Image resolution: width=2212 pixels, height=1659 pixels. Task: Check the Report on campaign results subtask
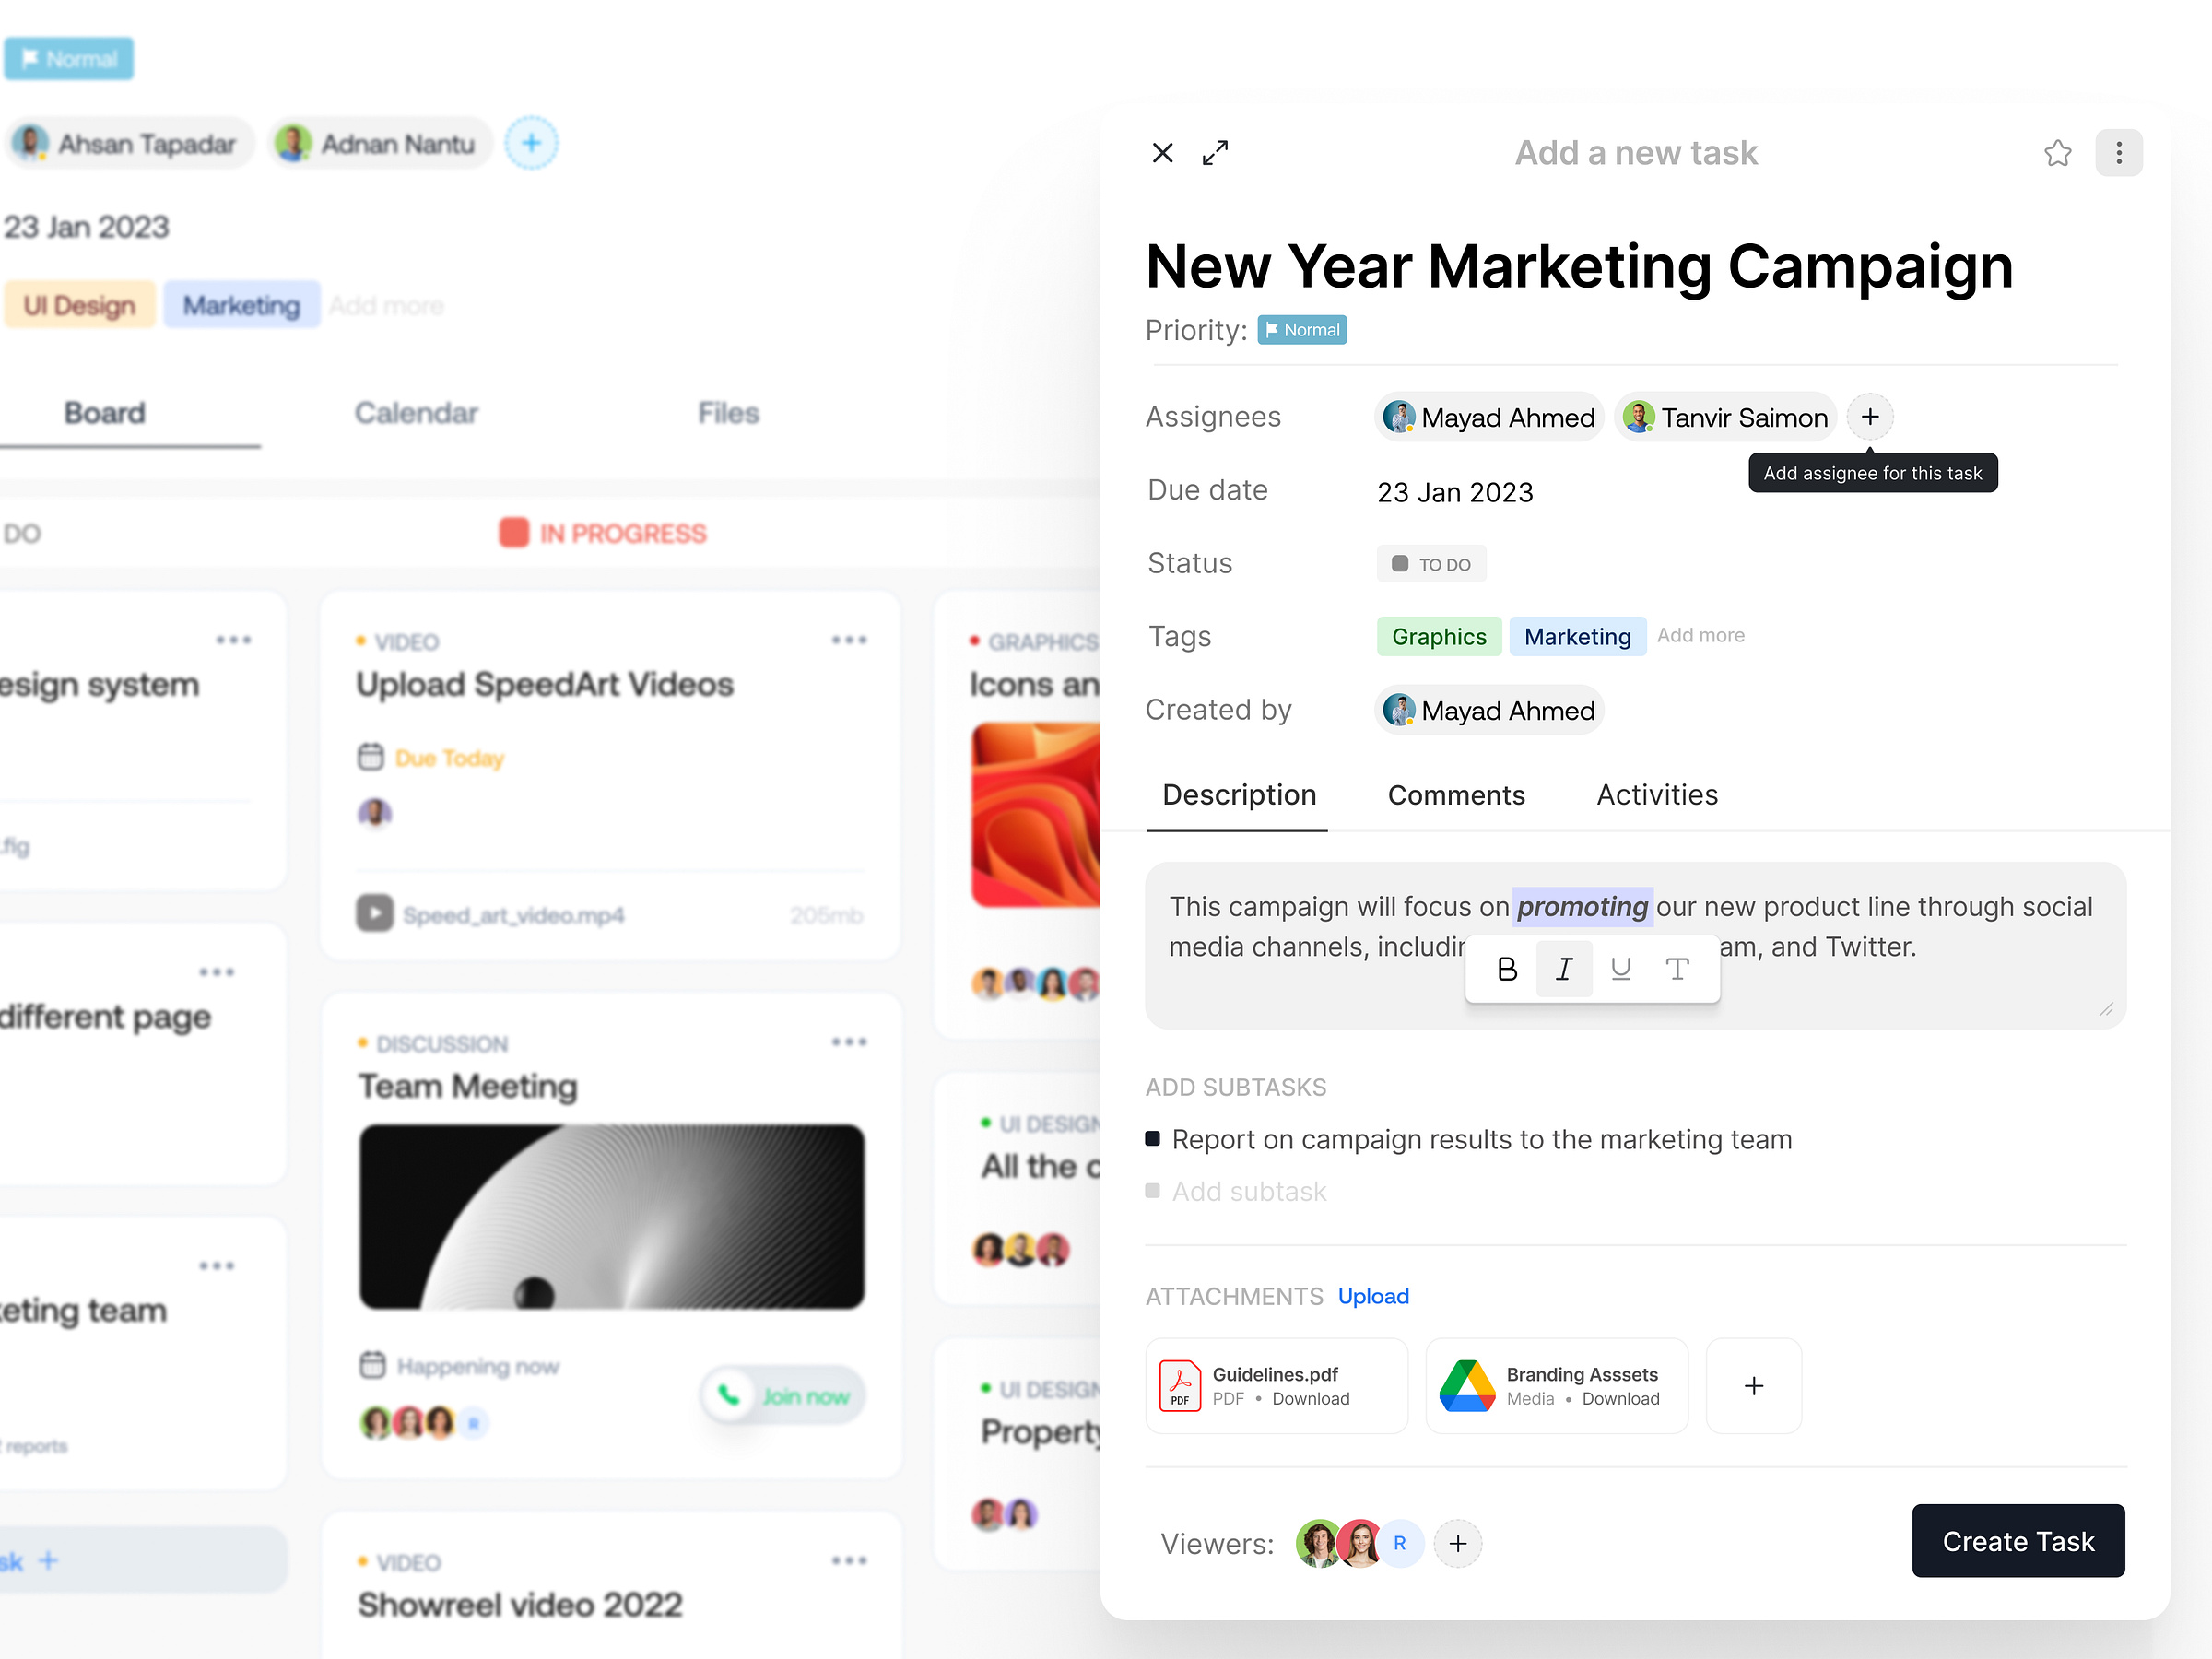(x=1152, y=1138)
